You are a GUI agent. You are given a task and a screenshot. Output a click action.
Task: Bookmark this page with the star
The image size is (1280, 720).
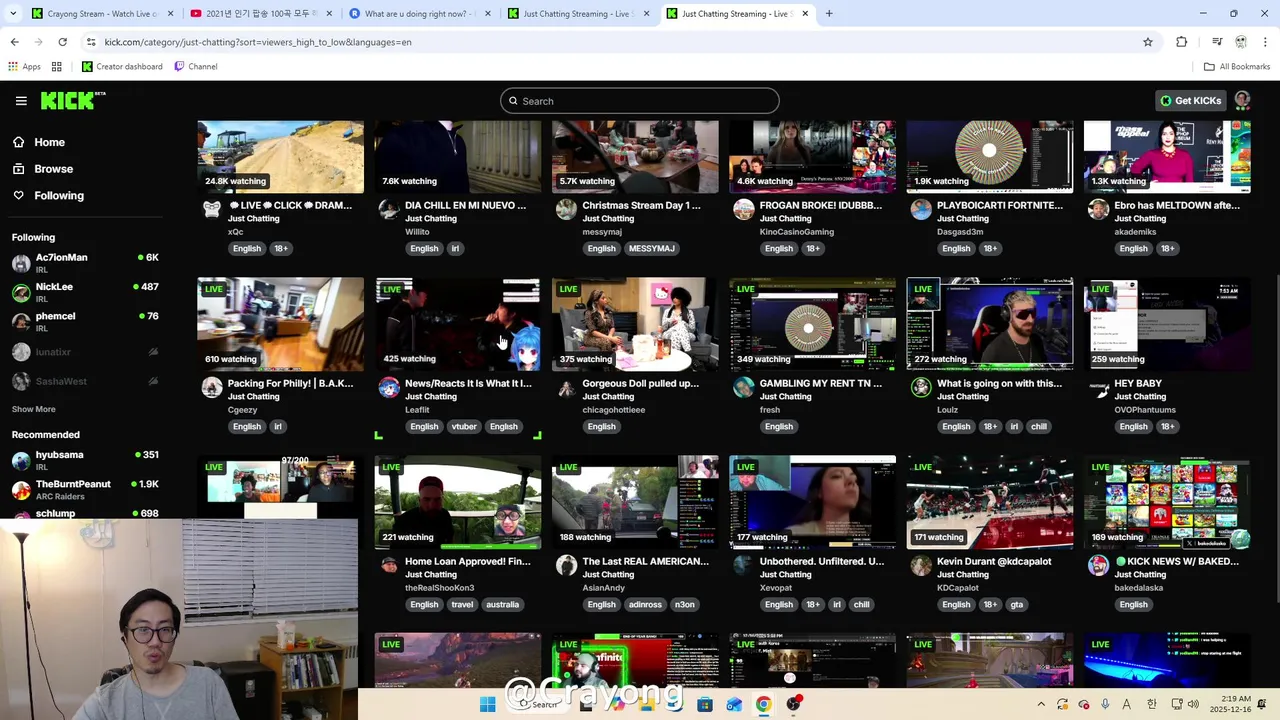click(x=1148, y=42)
